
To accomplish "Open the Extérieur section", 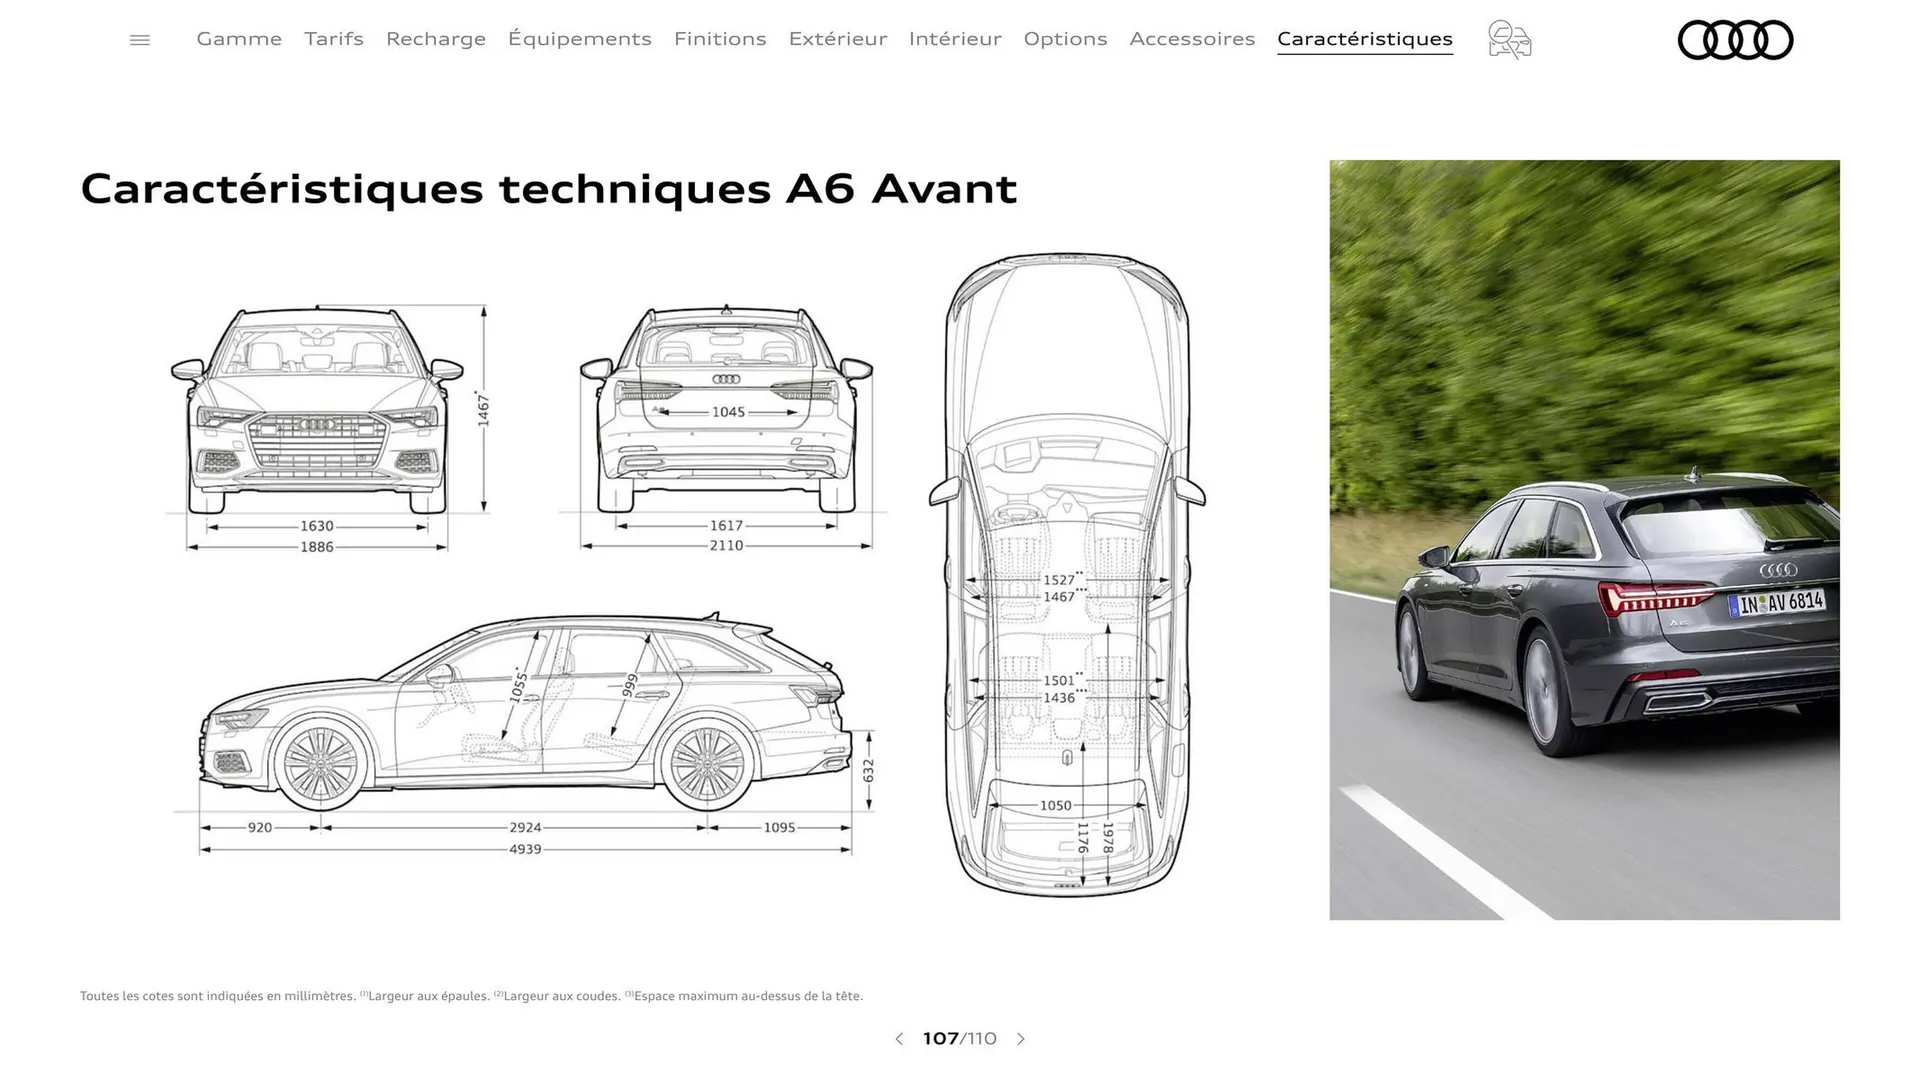I will coord(838,39).
